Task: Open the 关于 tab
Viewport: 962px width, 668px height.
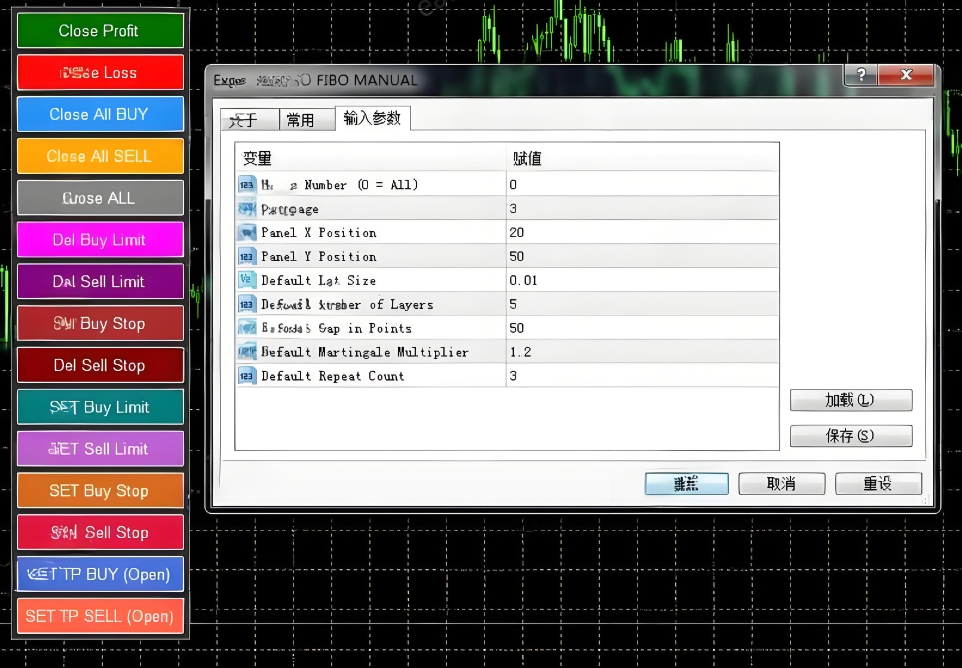Action: point(244,120)
